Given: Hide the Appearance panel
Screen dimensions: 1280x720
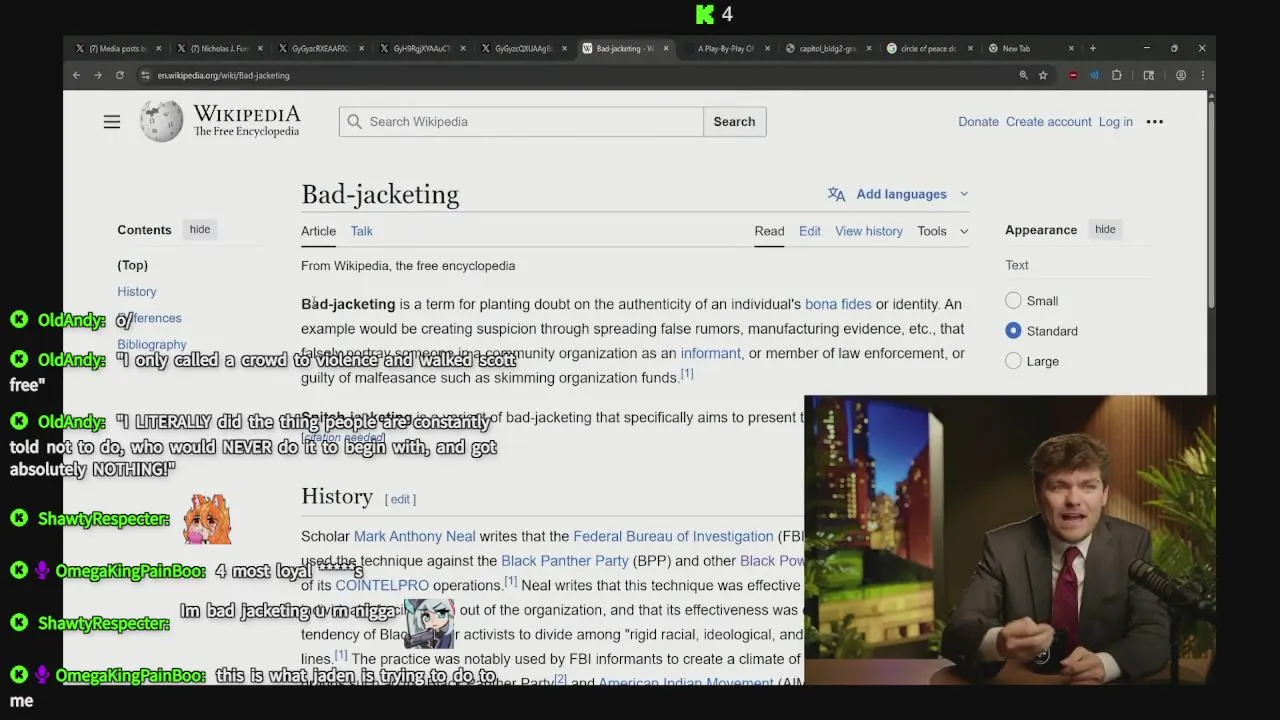Looking at the screenshot, I should (x=1105, y=229).
